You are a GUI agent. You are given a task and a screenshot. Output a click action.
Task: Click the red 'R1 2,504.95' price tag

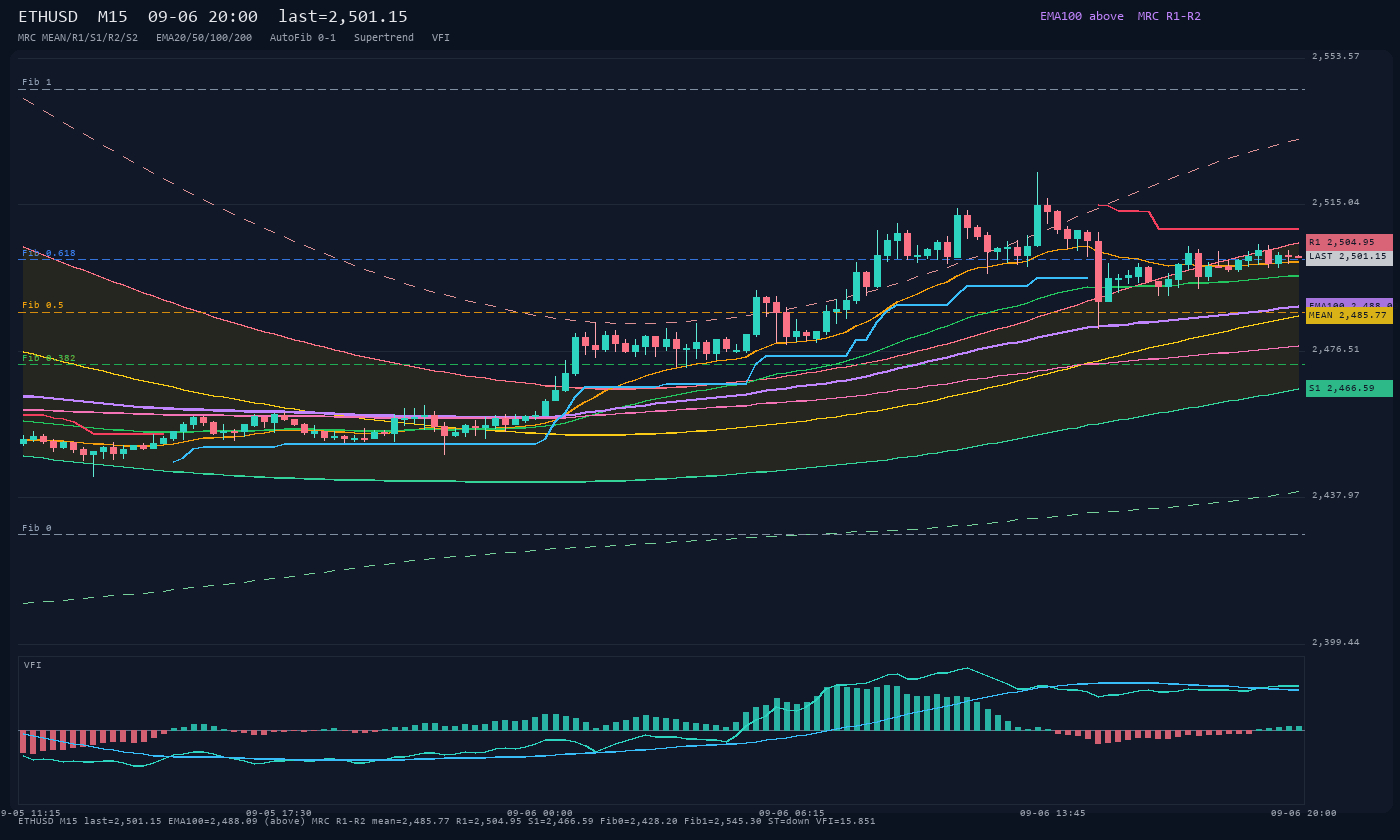pos(1349,242)
